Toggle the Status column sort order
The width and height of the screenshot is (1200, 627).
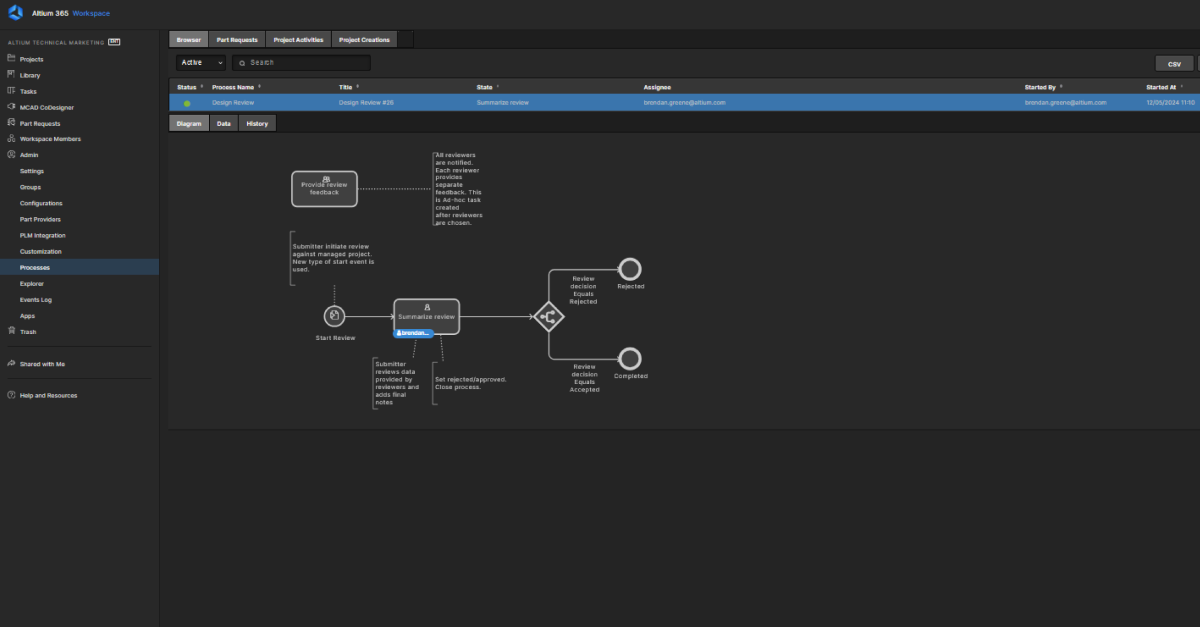point(201,87)
